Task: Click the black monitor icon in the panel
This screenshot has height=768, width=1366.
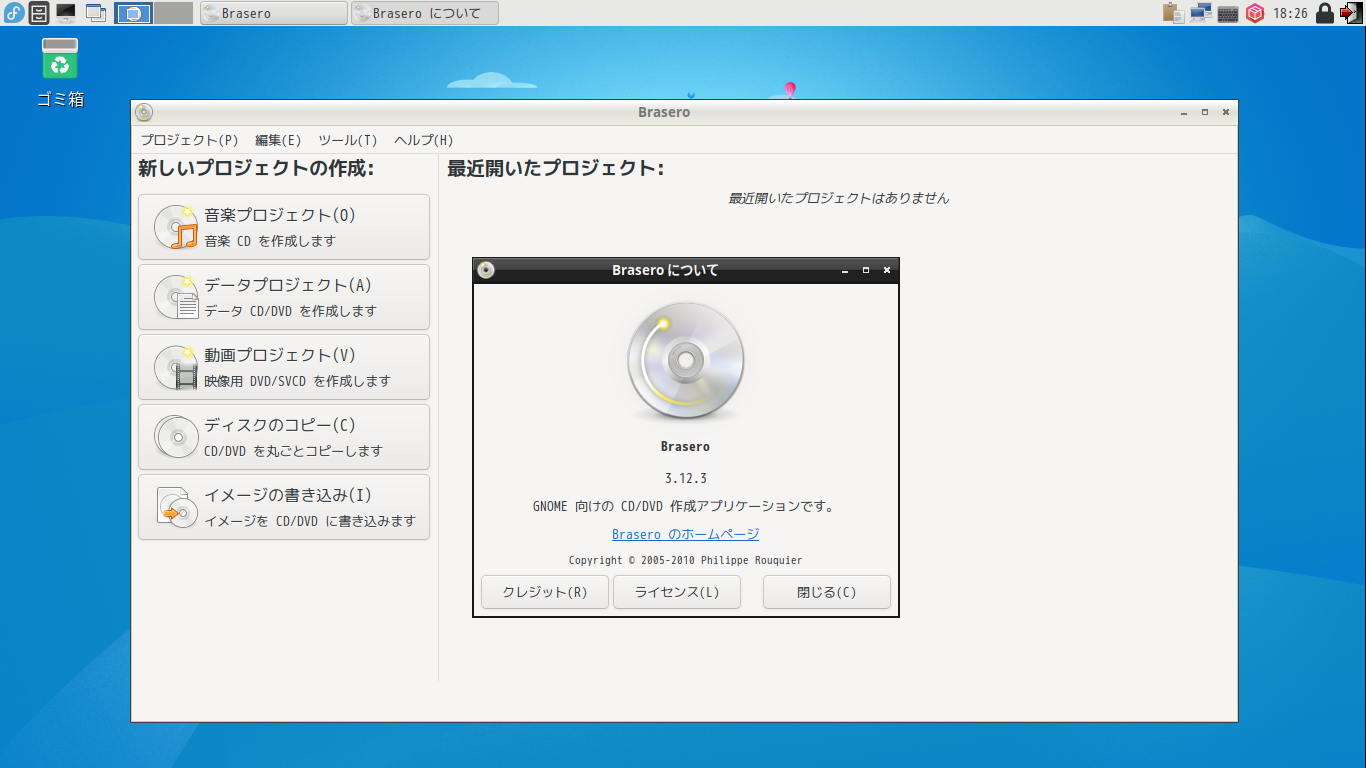Action: point(66,13)
